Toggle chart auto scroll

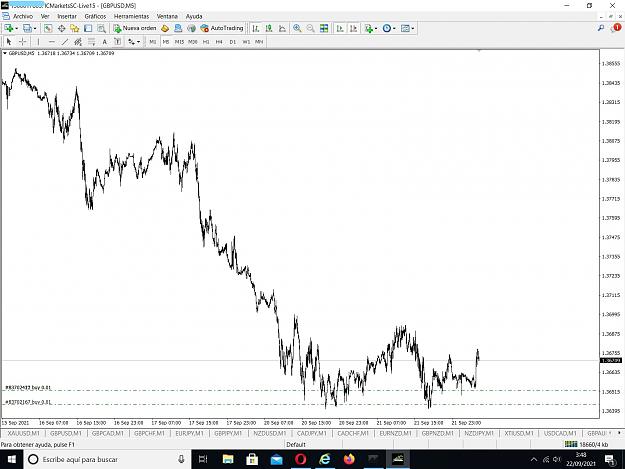click(340, 28)
